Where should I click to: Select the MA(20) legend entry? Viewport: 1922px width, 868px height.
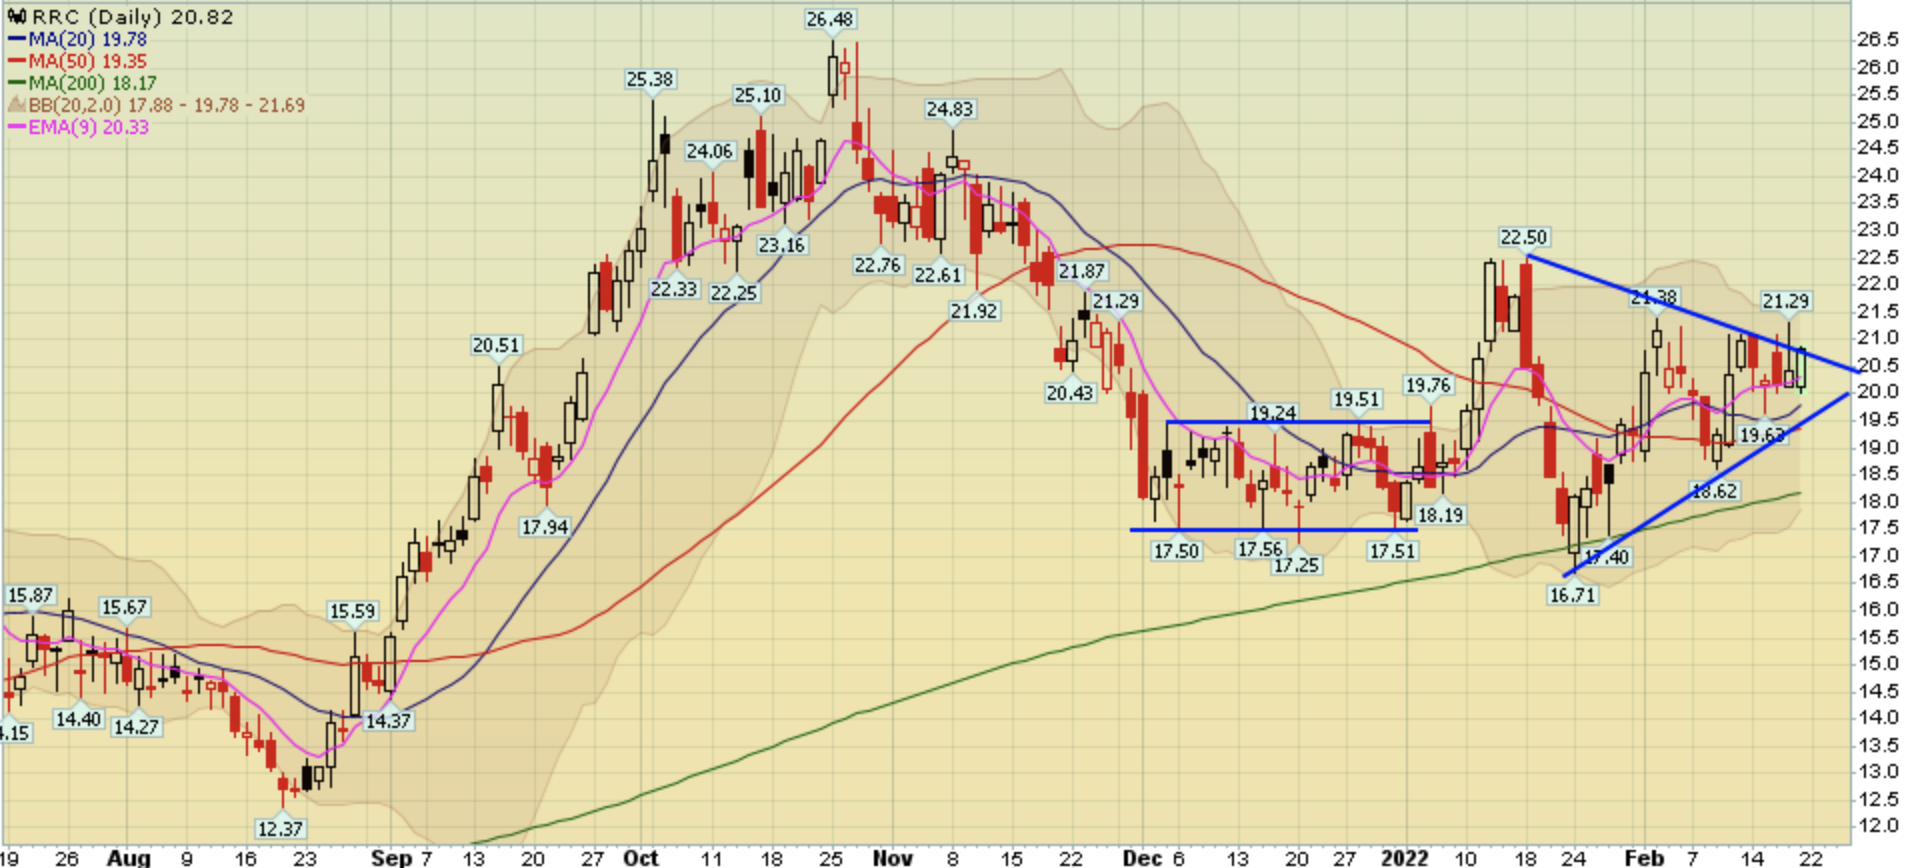point(78,40)
